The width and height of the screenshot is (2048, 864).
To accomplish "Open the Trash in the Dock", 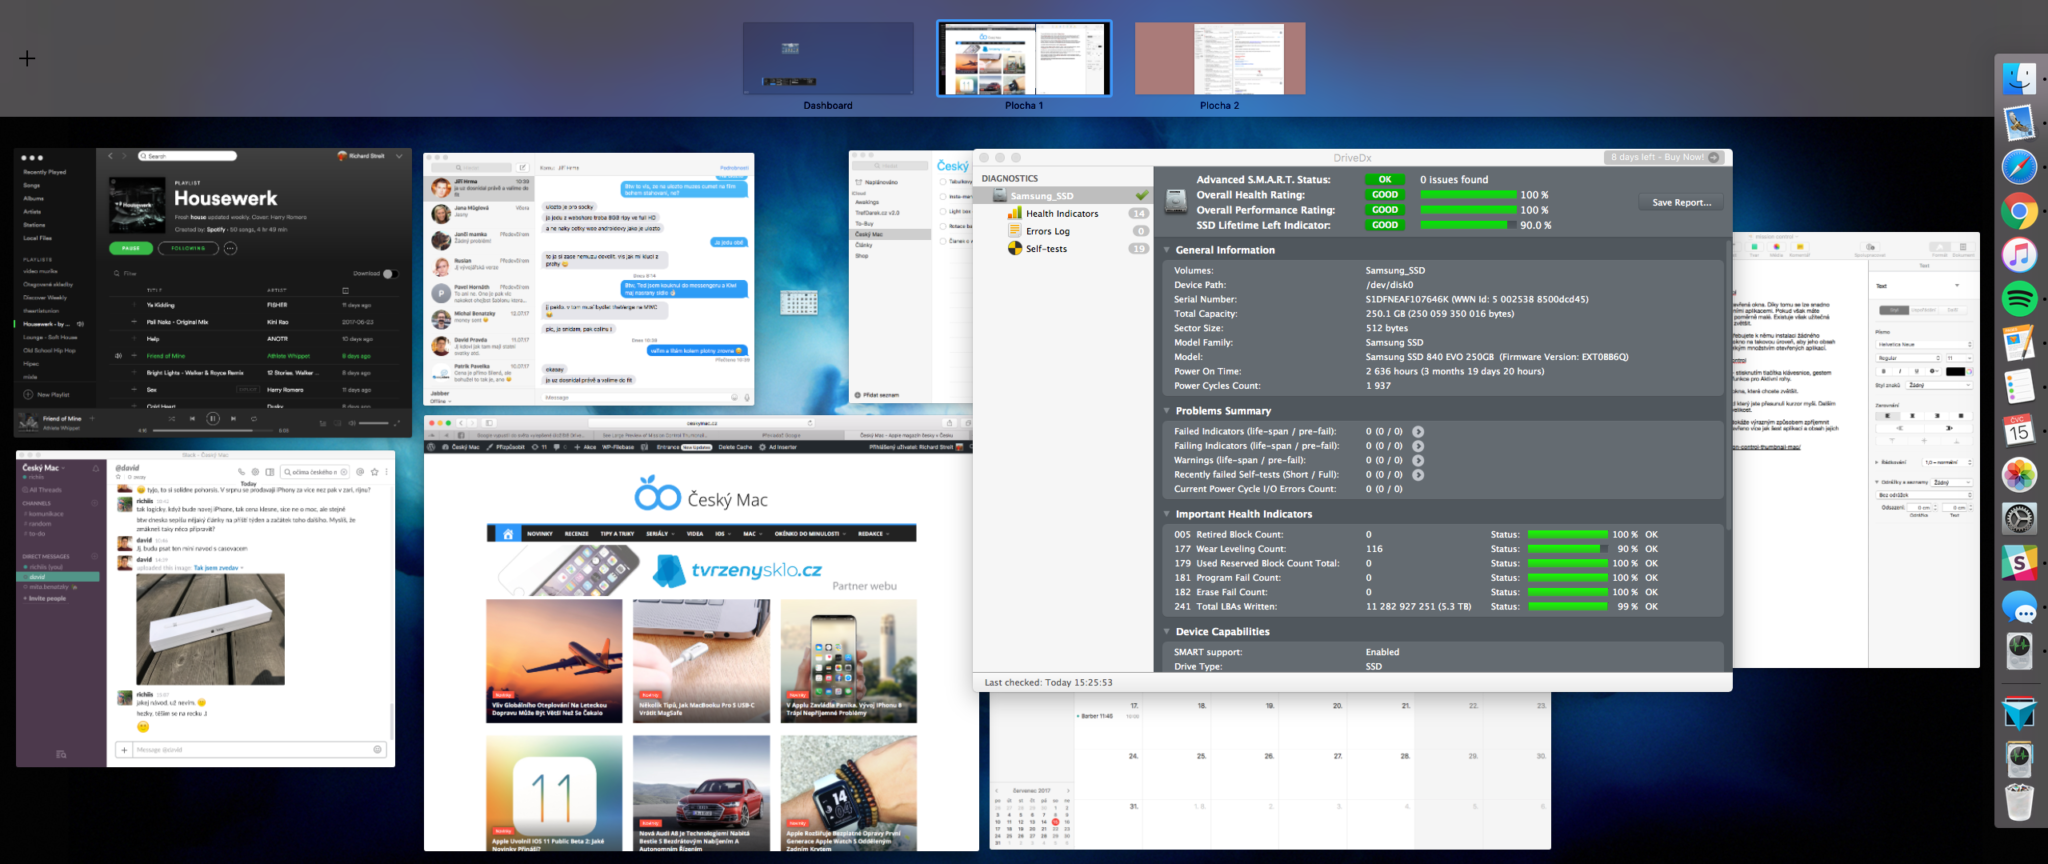I will pos(2019,802).
